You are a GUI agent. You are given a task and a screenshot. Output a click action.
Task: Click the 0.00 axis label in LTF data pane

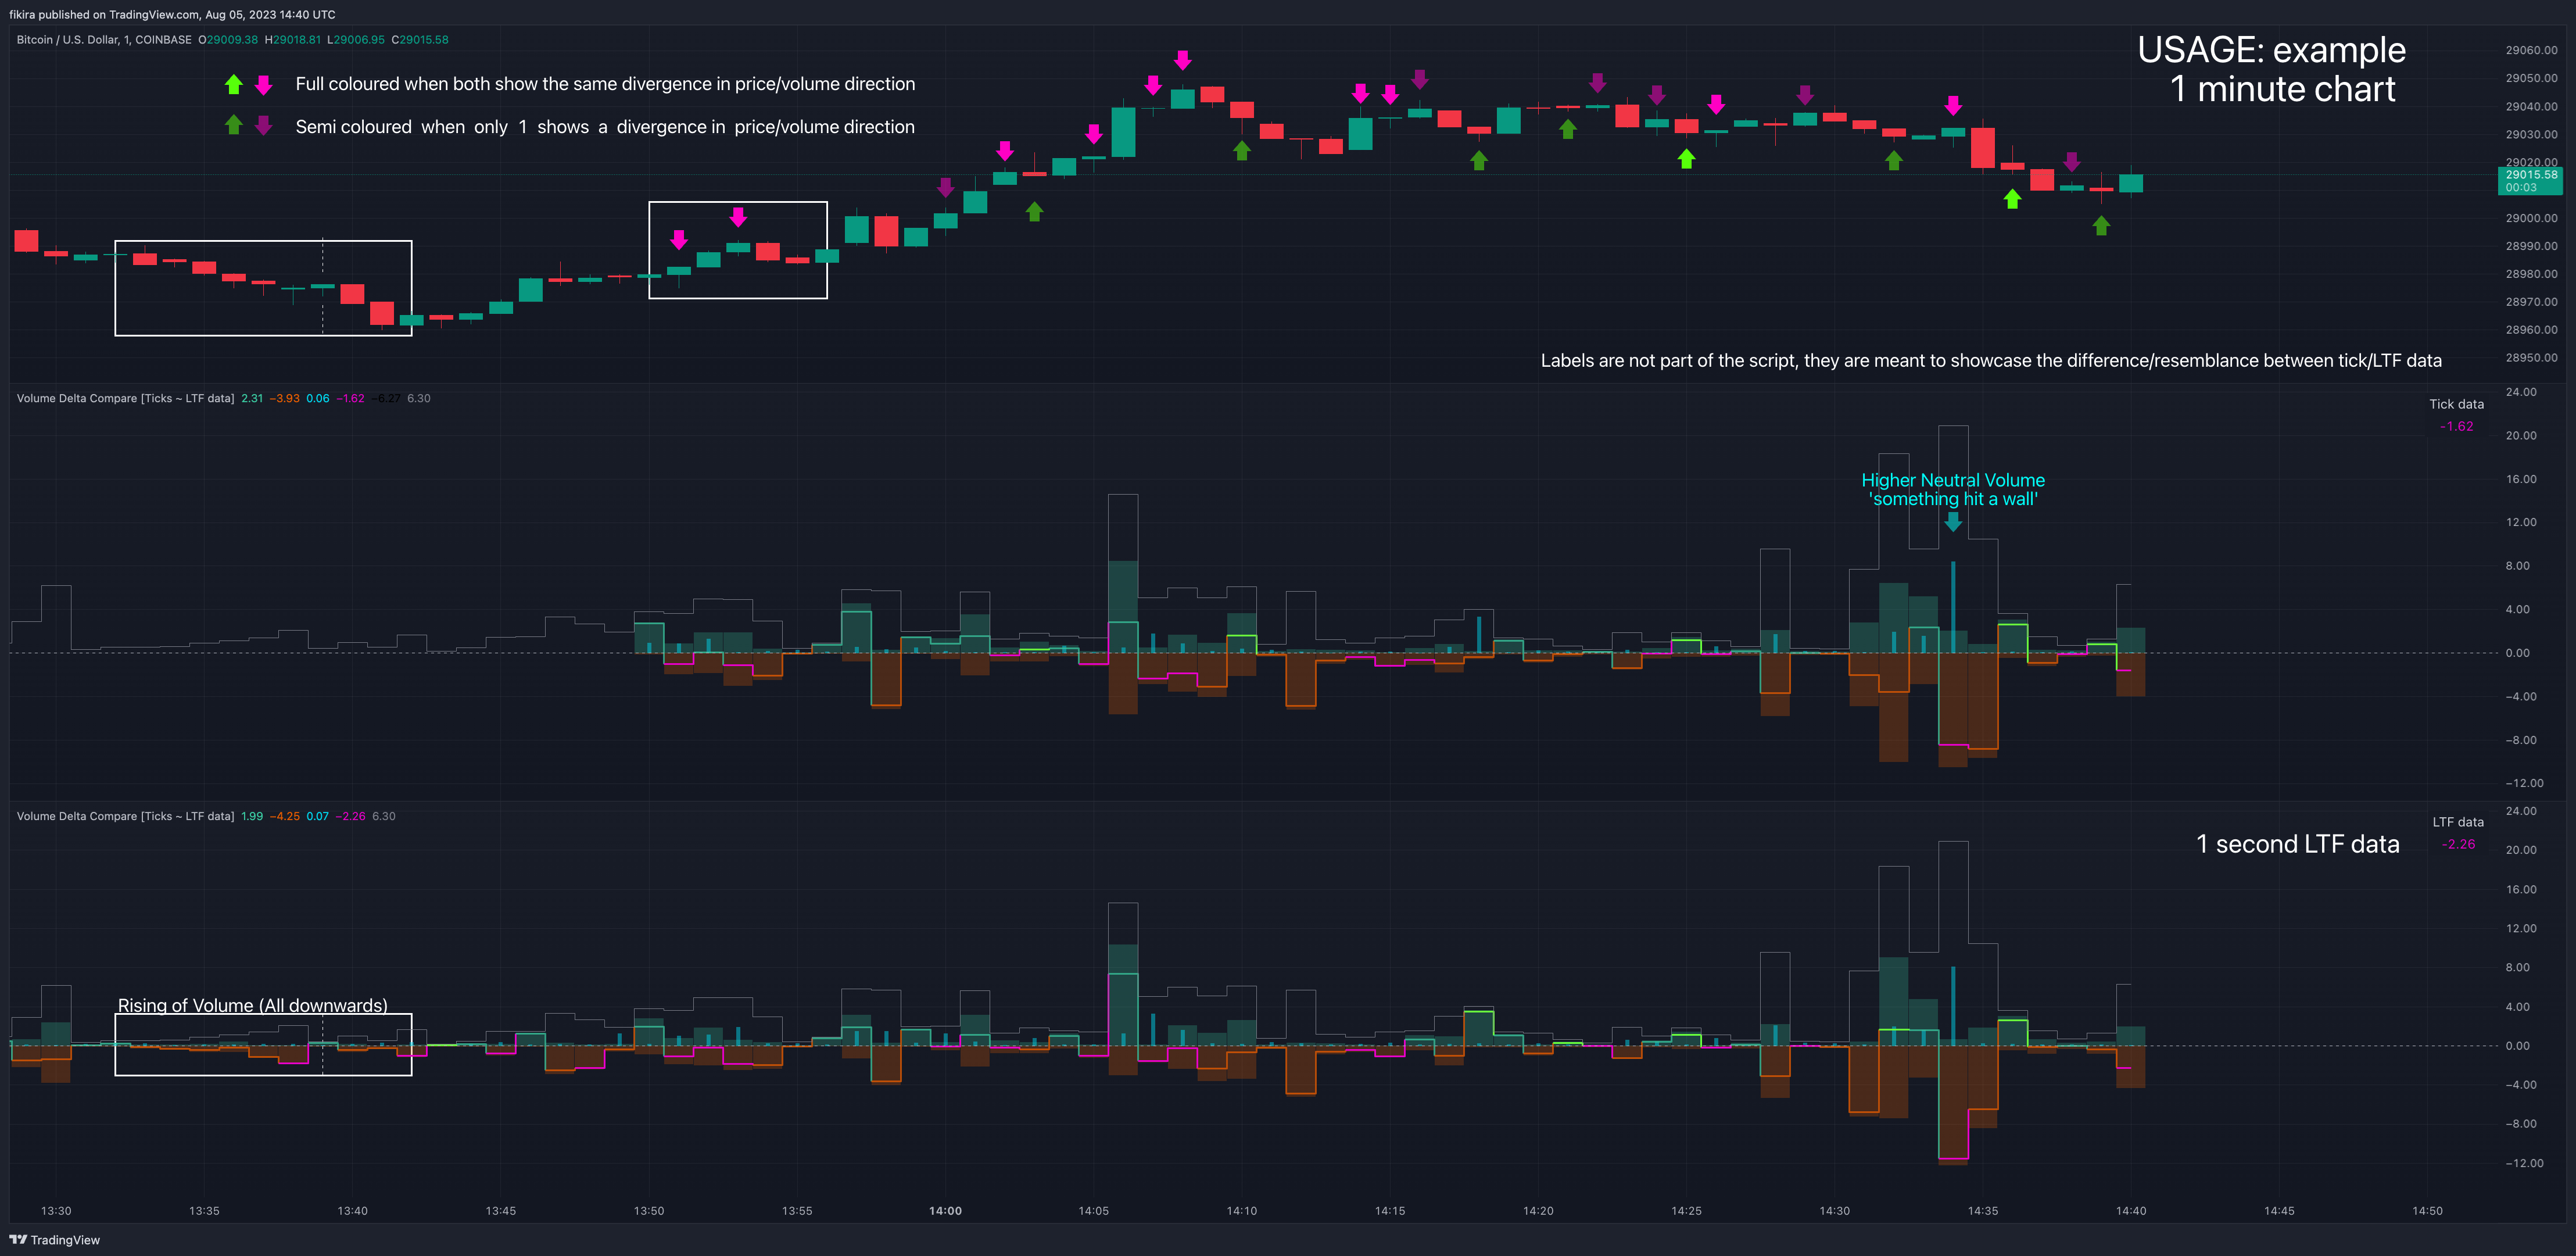2517,1046
